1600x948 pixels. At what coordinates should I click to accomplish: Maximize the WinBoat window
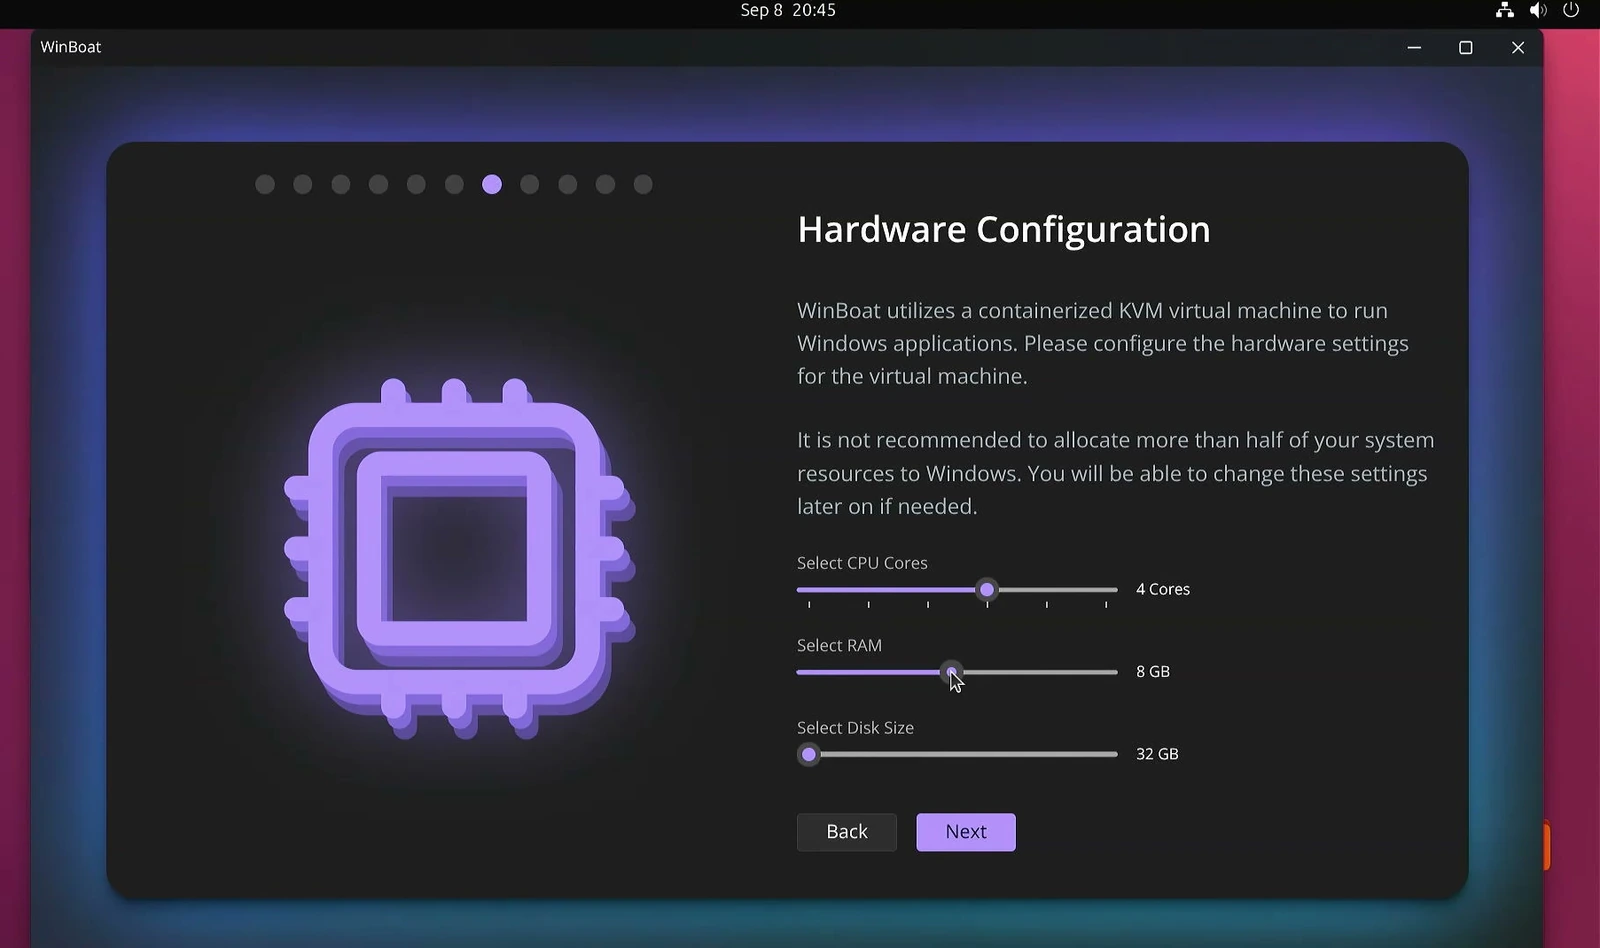tap(1466, 48)
